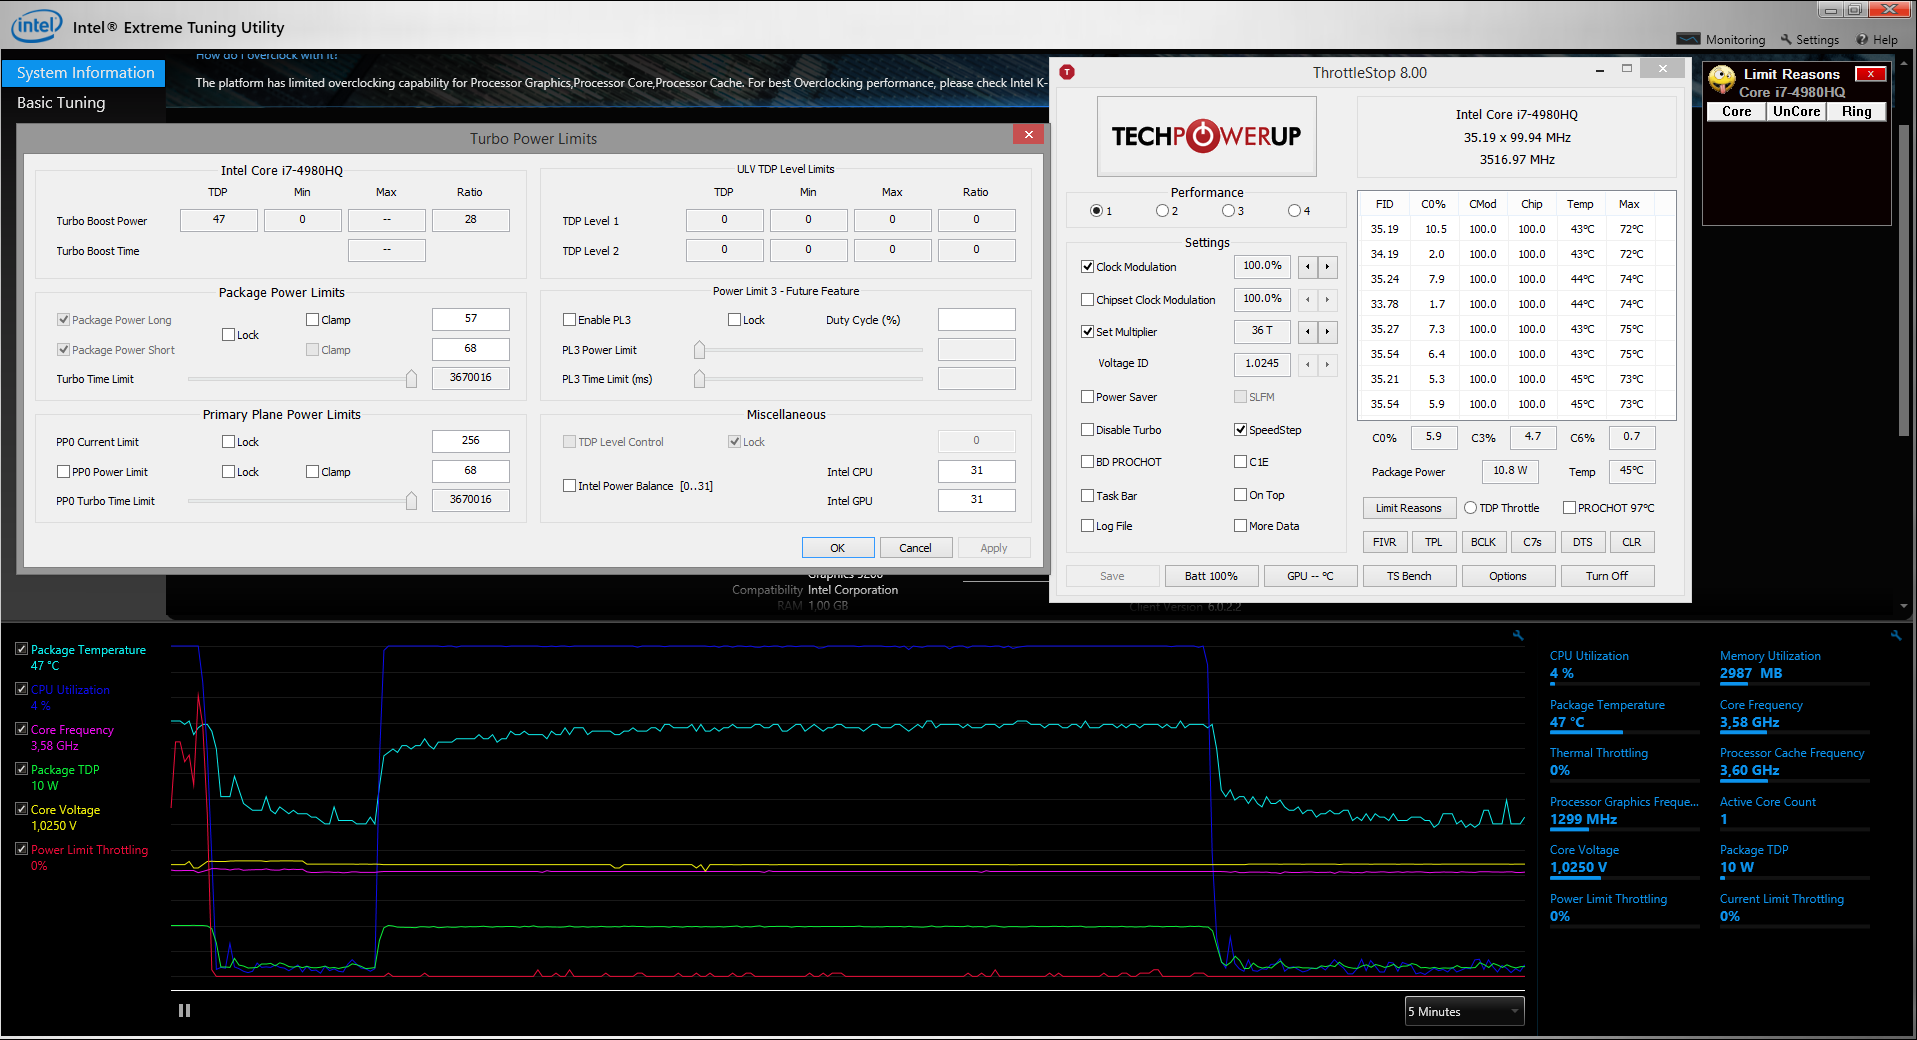
Task: Click the CLR button
Action: click(1631, 542)
